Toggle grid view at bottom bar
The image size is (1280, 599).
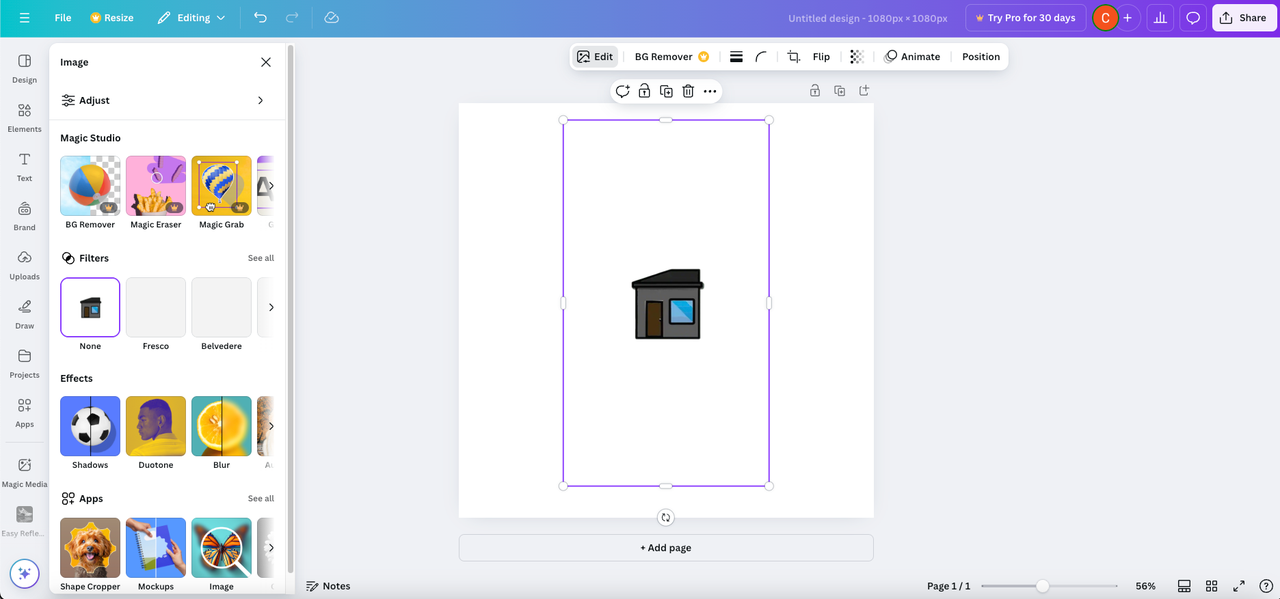point(1211,586)
